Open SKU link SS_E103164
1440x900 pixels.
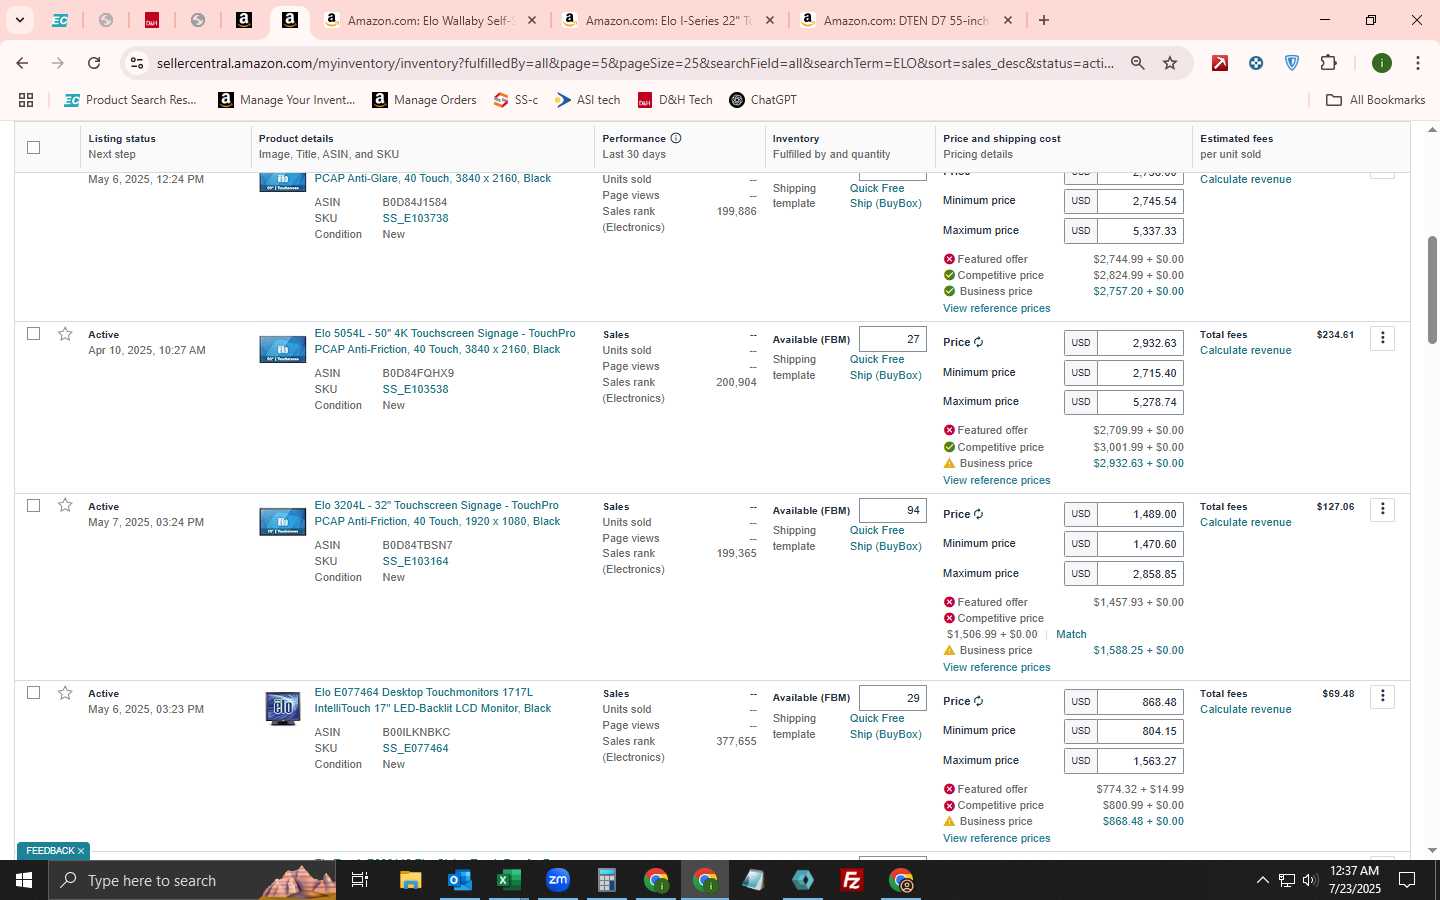point(415,561)
